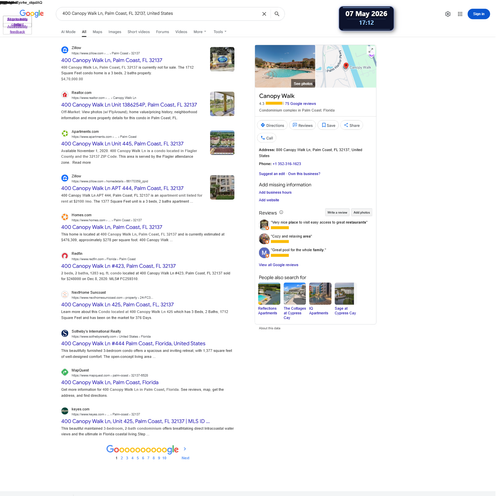Click Suggest an edit link
The height and width of the screenshot is (496, 500).
pyautogui.click(x=272, y=174)
